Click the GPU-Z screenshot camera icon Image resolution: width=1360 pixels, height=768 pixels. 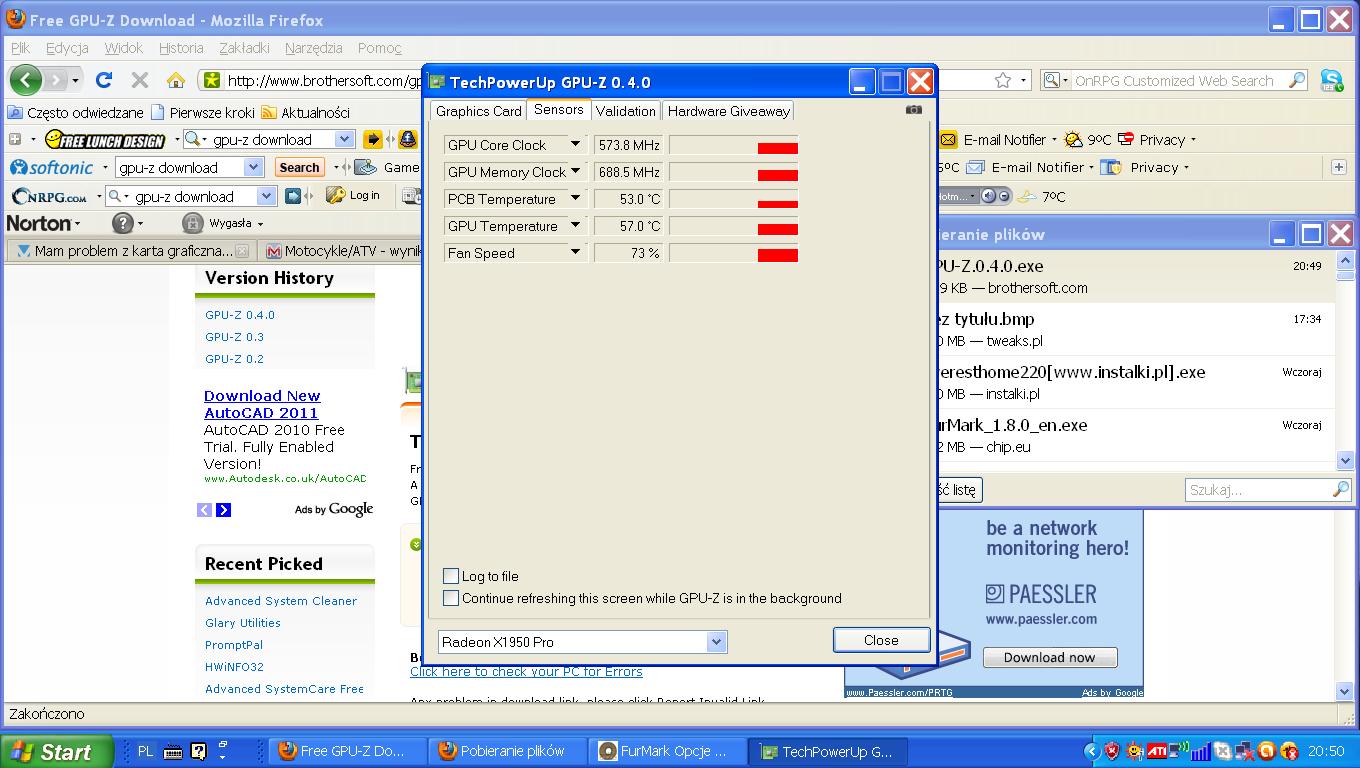click(913, 110)
